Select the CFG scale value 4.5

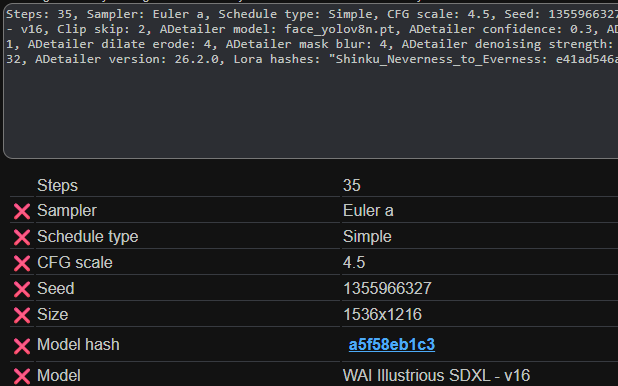pos(354,263)
